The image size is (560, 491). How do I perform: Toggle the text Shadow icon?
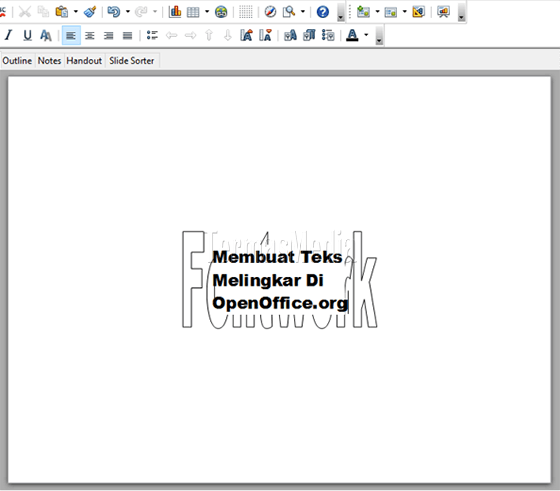click(46, 35)
